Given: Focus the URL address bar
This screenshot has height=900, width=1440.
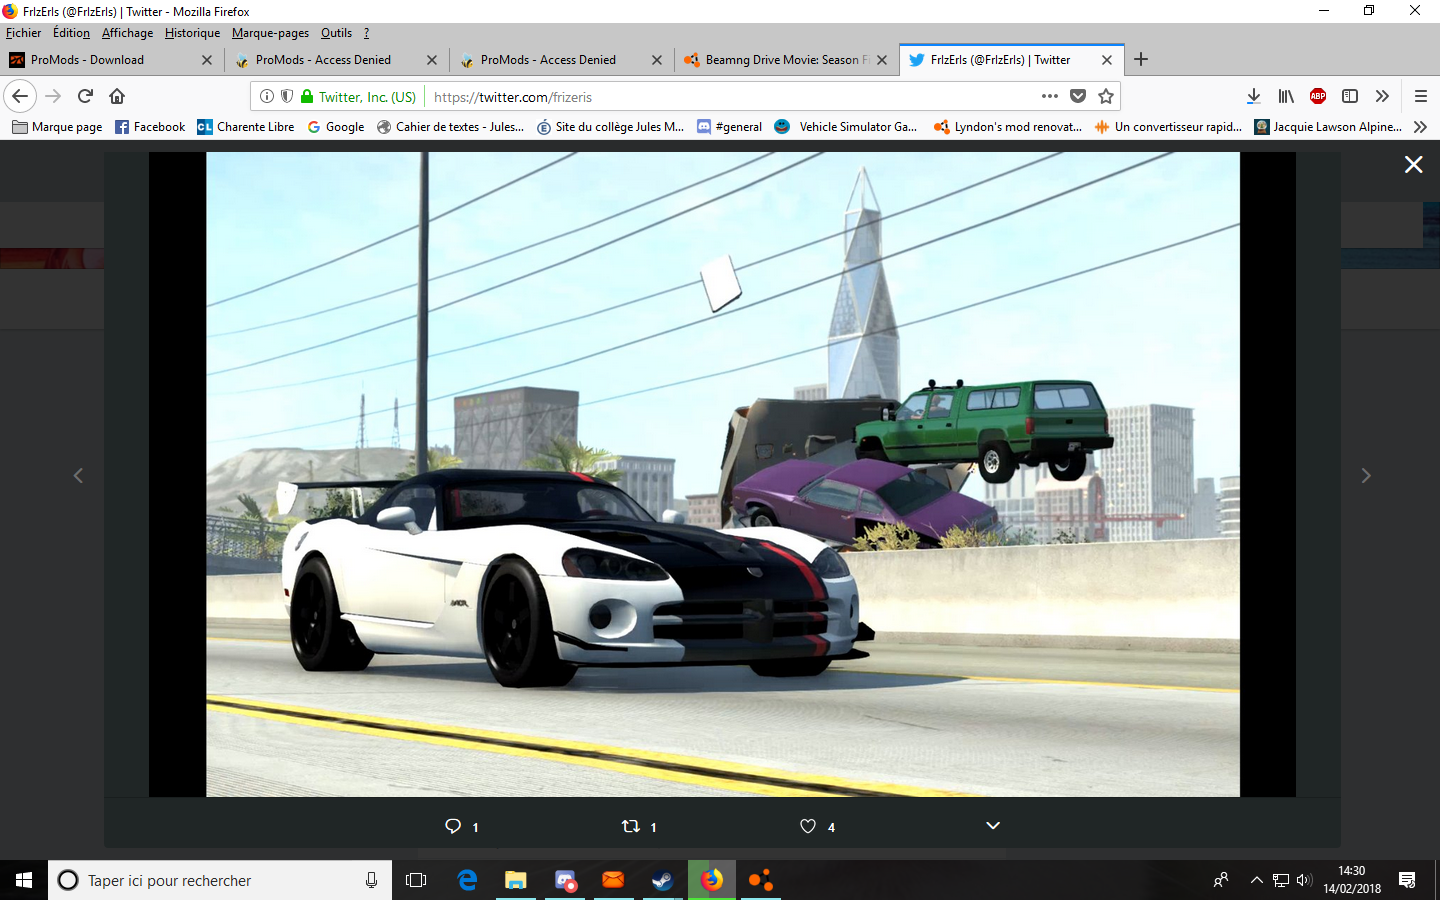Looking at the screenshot, I should 730,97.
